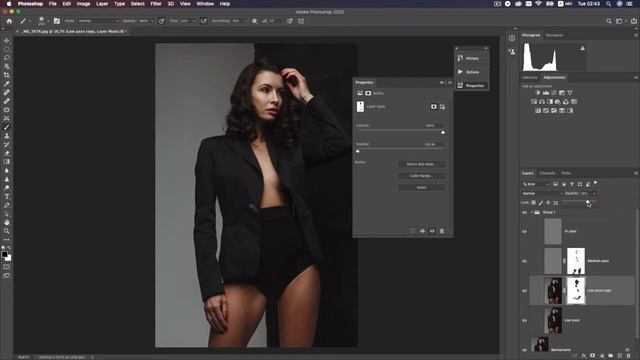The height and width of the screenshot is (360, 640).
Task: Select the Hand tool
Action: (7, 222)
